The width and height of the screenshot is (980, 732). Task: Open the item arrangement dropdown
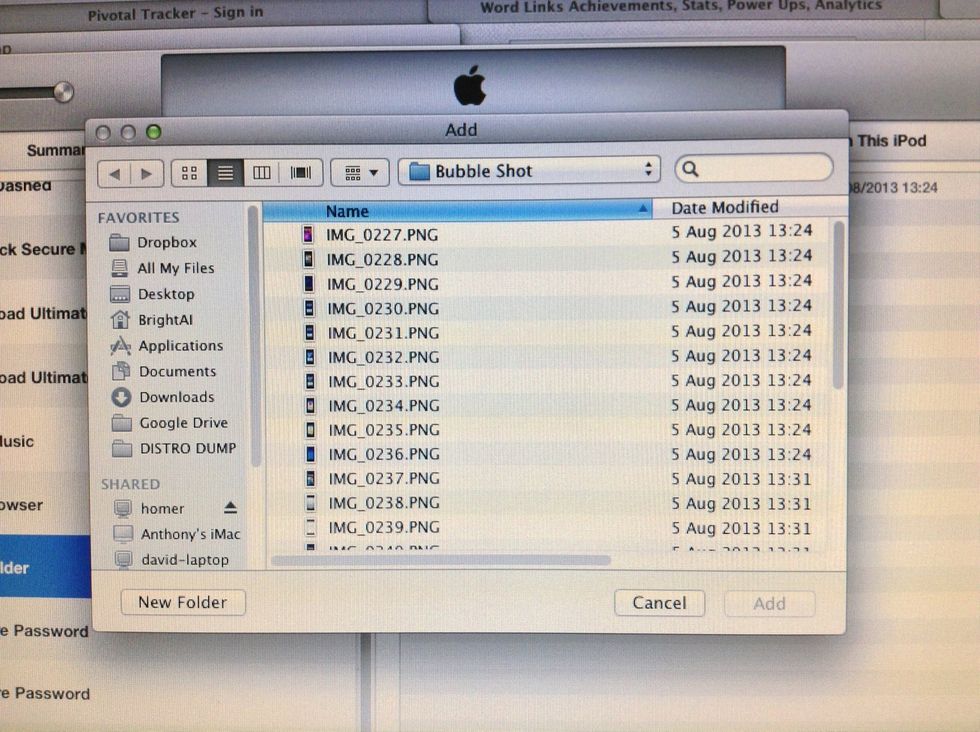[x=358, y=172]
